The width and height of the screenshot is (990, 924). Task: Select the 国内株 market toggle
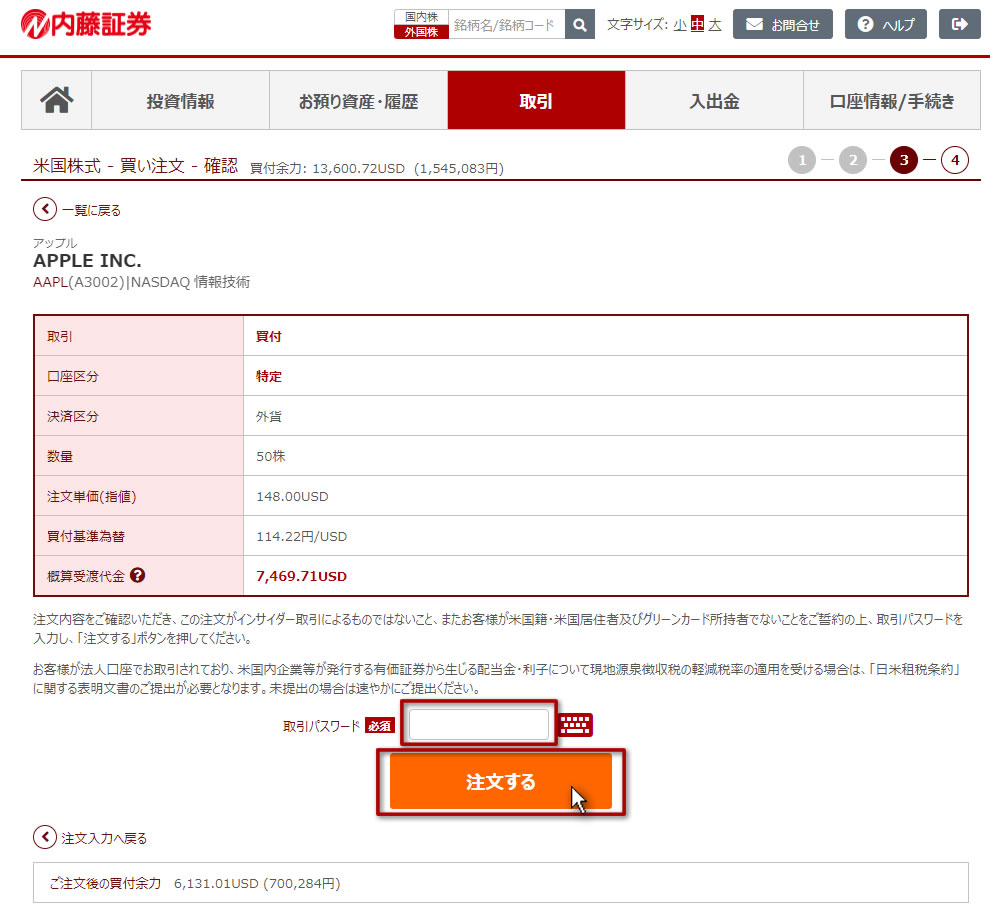(421, 17)
